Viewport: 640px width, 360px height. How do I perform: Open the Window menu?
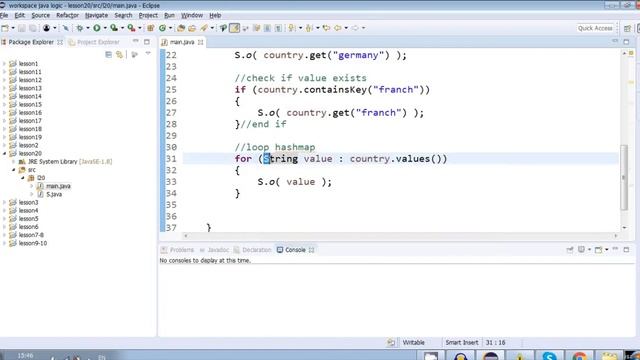pyautogui.click(x=191, y=15)
